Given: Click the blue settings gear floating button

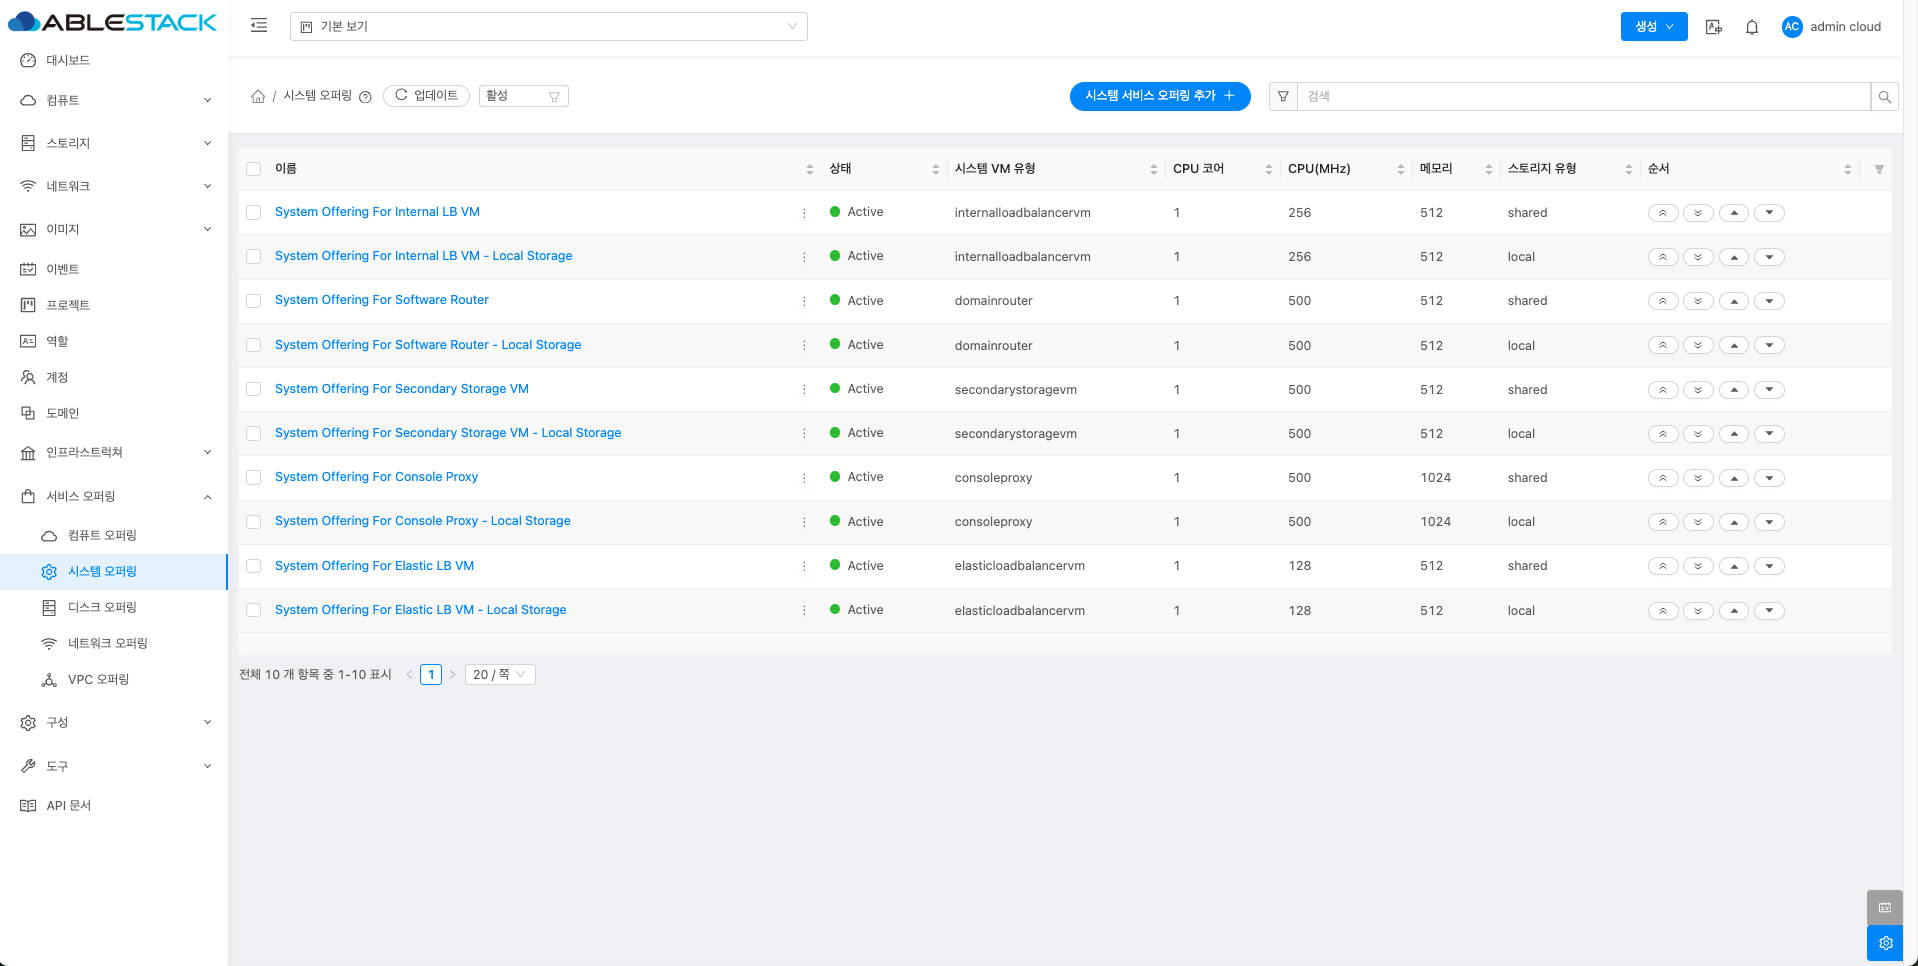Looking at the screenshot, I should point(1885,943).
